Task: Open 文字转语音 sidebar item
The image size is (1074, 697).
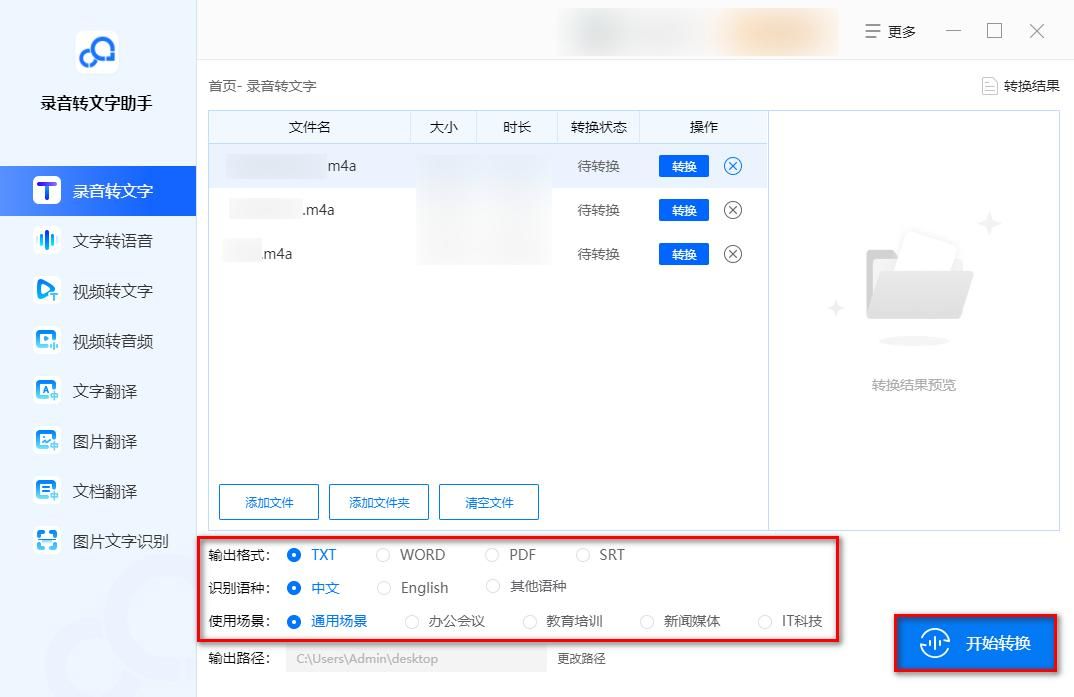Action: 98,241
